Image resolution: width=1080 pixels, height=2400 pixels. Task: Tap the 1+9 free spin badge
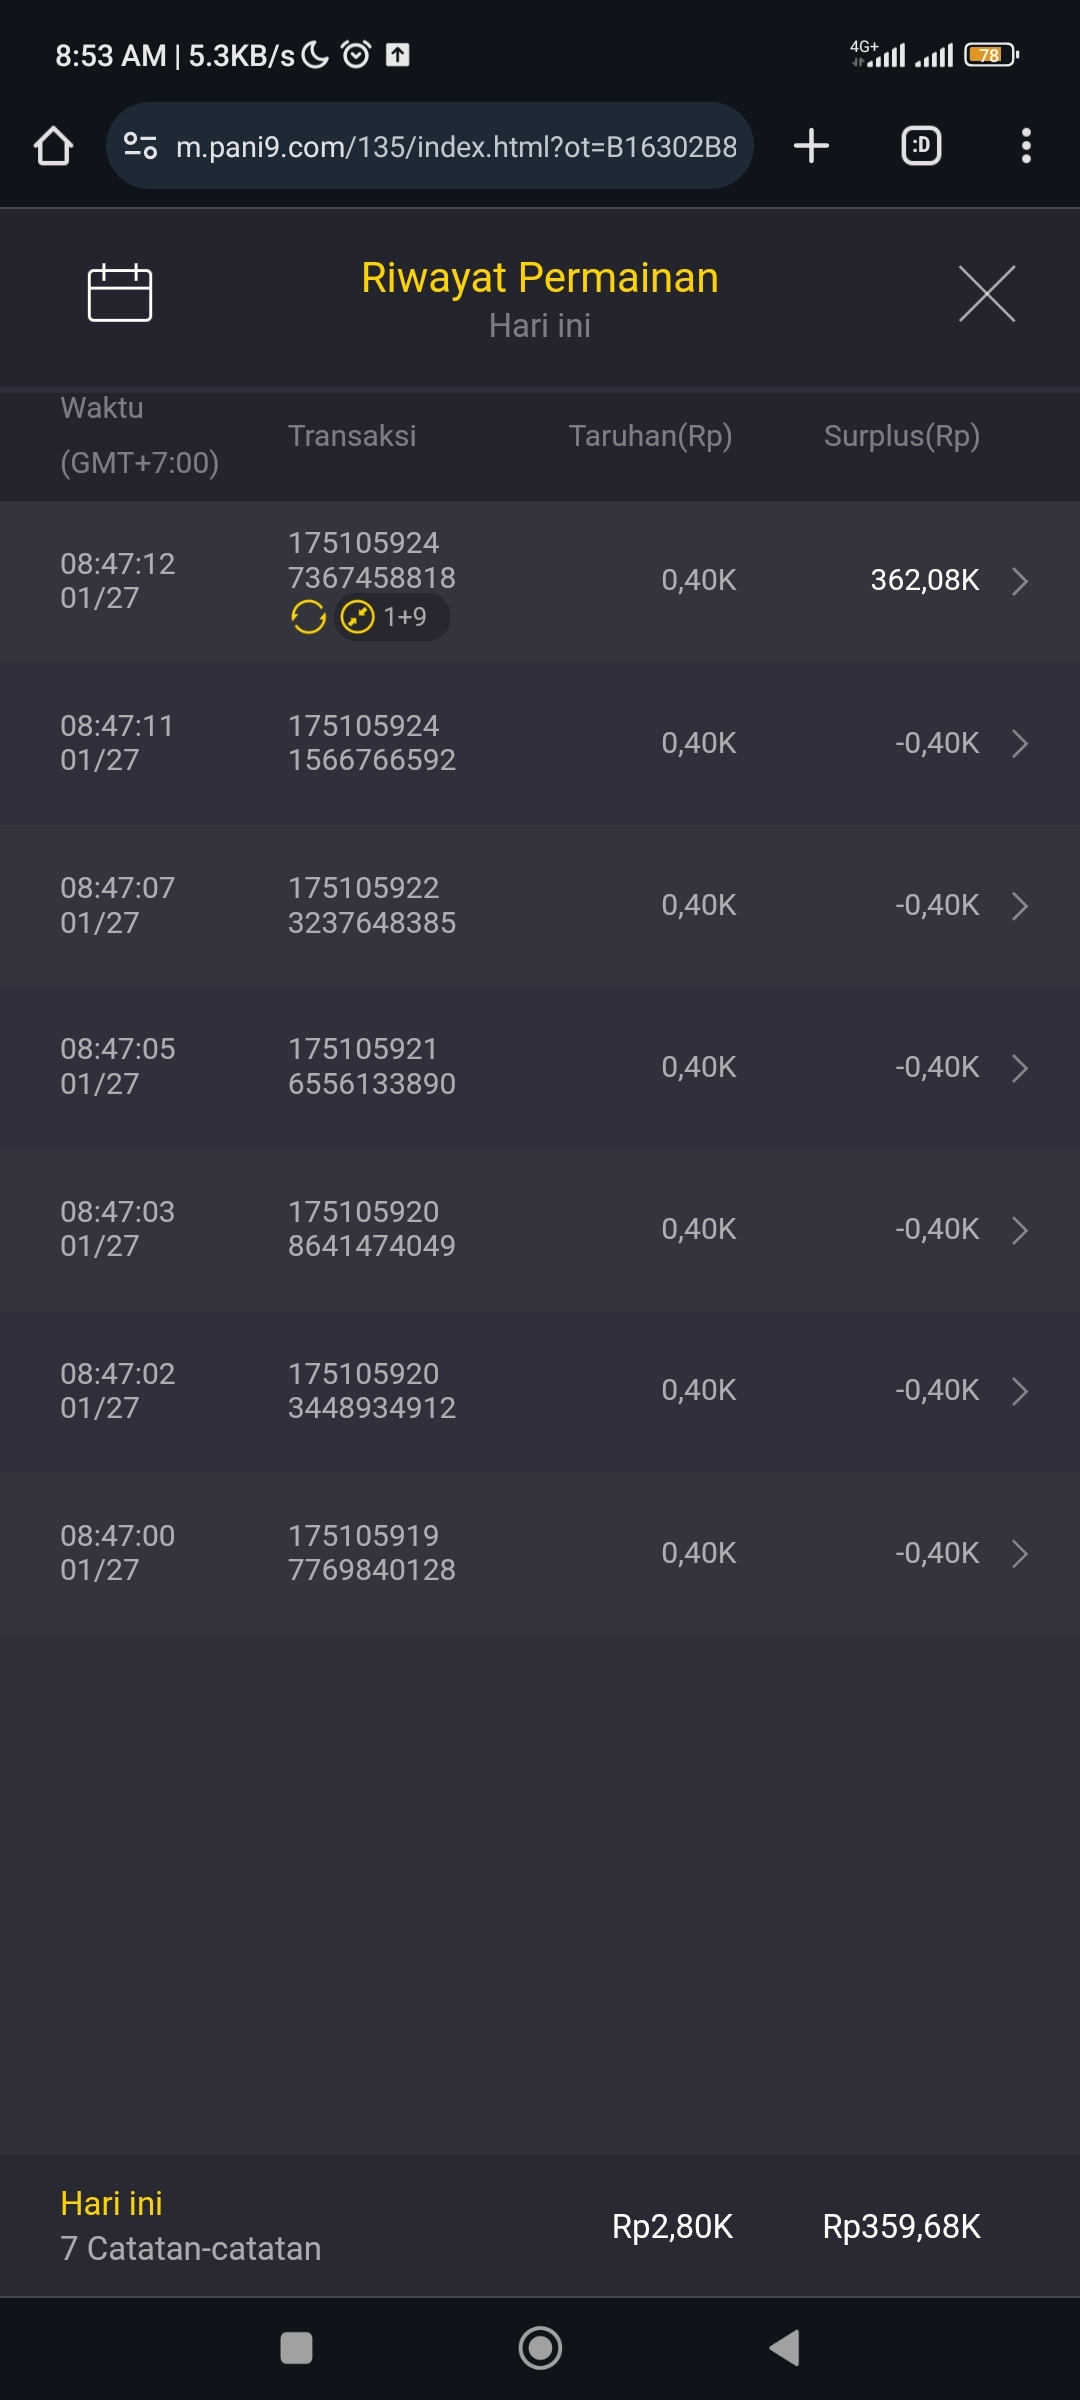(392, 617)
